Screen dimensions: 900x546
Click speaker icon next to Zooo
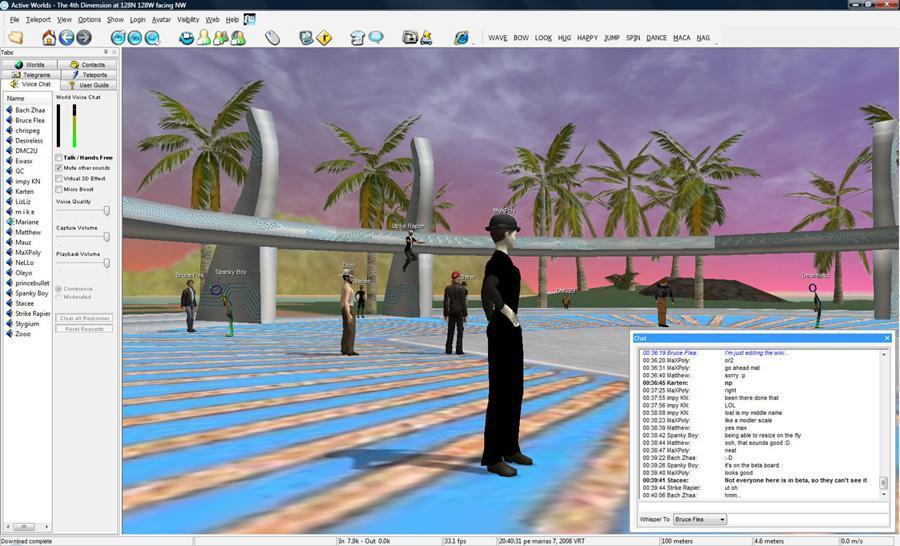(9, 334)
